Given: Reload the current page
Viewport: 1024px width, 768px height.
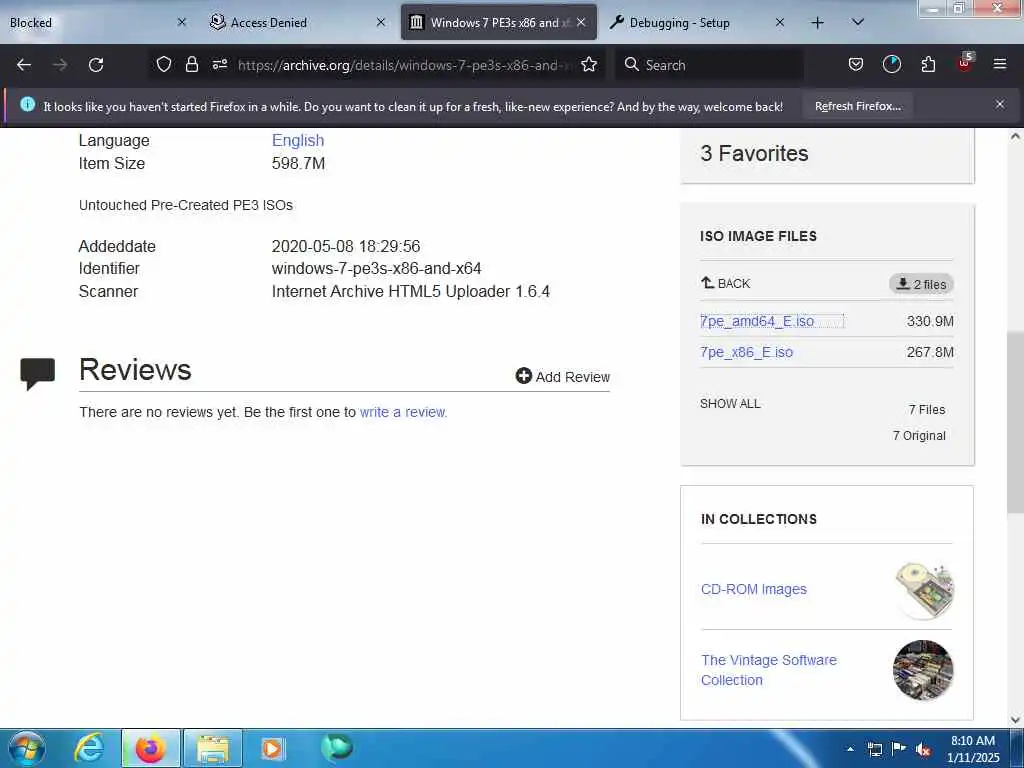Looking at the screenshot, I should 96,65.
